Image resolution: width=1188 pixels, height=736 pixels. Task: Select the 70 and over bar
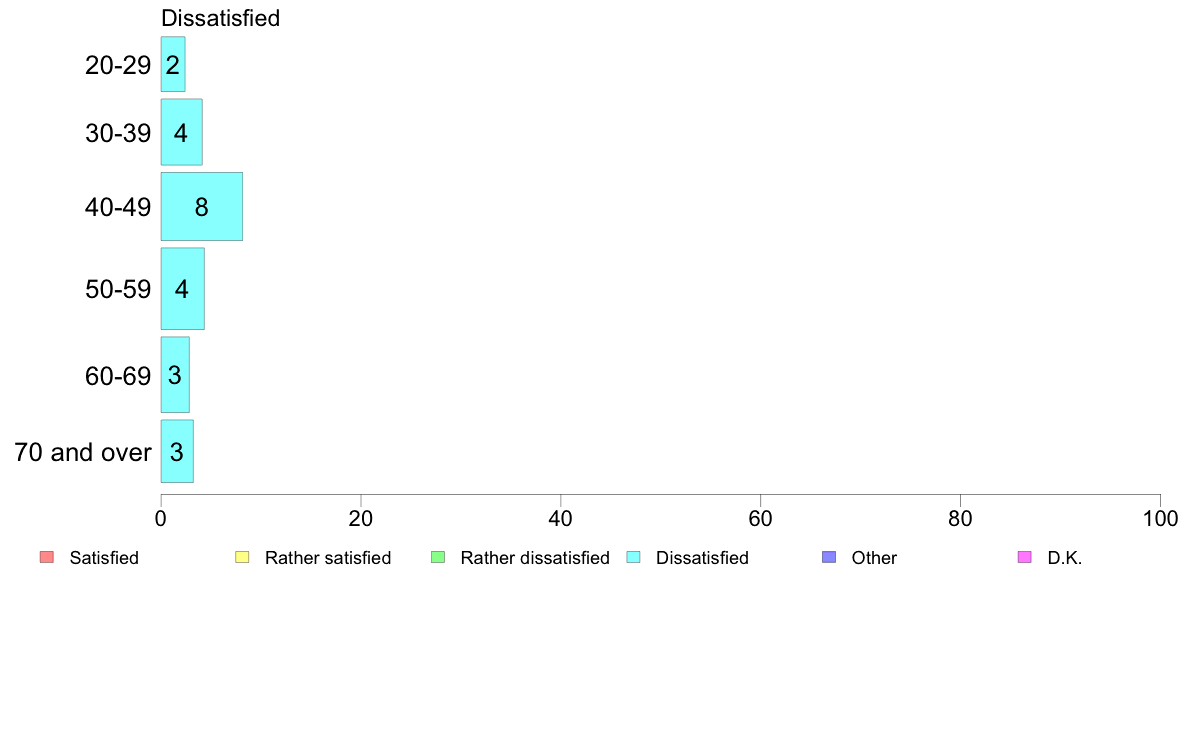click(177, 451)
